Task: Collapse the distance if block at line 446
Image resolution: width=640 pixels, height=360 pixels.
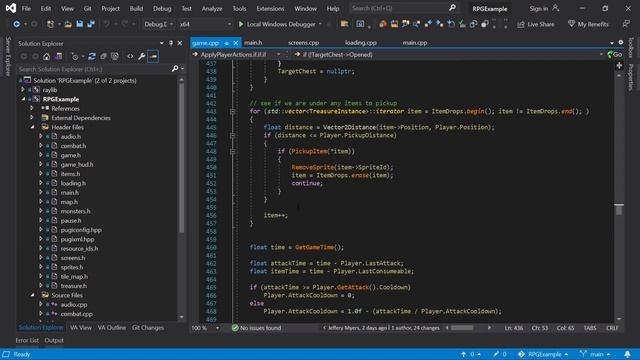Action: [232, 136]
